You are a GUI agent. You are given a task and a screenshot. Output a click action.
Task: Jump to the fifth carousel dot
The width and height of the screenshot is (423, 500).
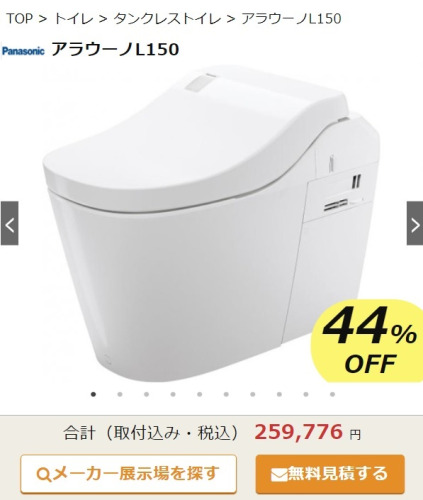[x=199, y=394]
